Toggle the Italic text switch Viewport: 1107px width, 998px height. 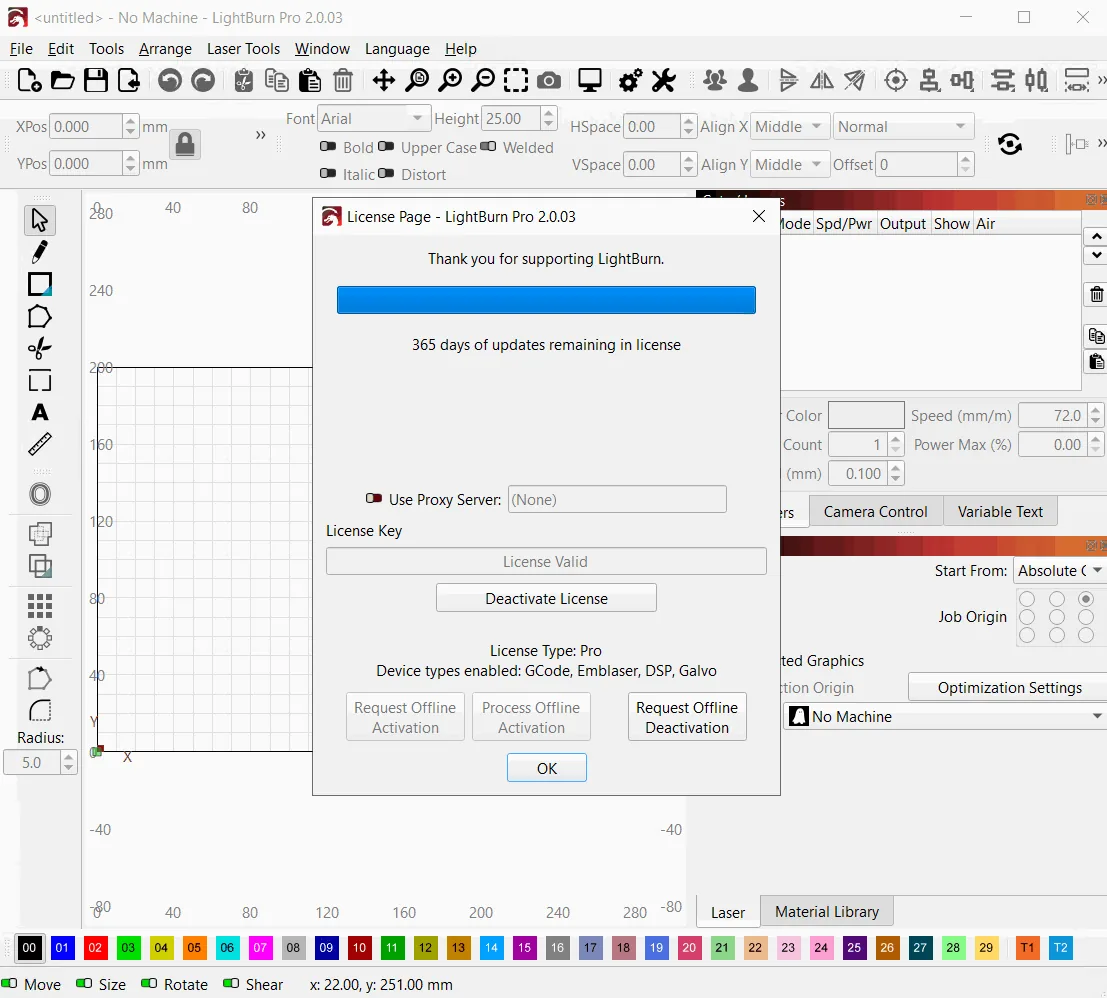(328, 173)
